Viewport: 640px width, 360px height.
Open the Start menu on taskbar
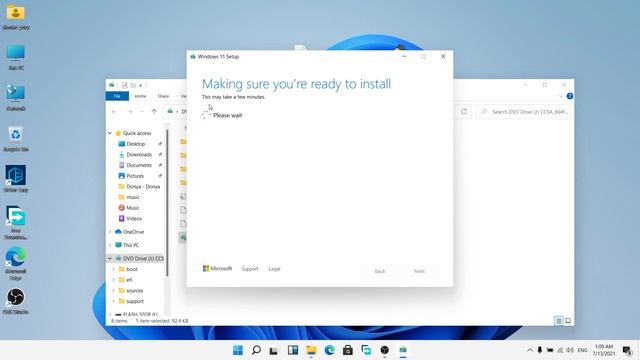pos(238,350)
